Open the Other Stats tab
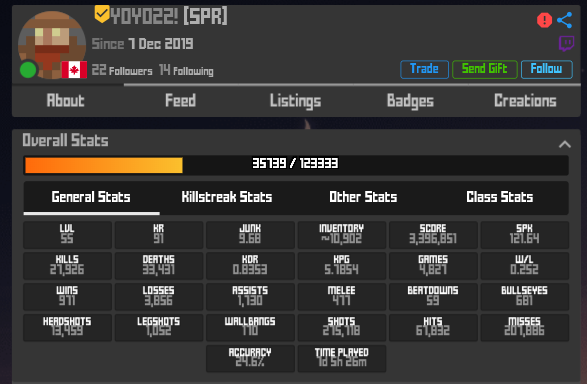Screen dimensions: 587x384 [363, 197]
